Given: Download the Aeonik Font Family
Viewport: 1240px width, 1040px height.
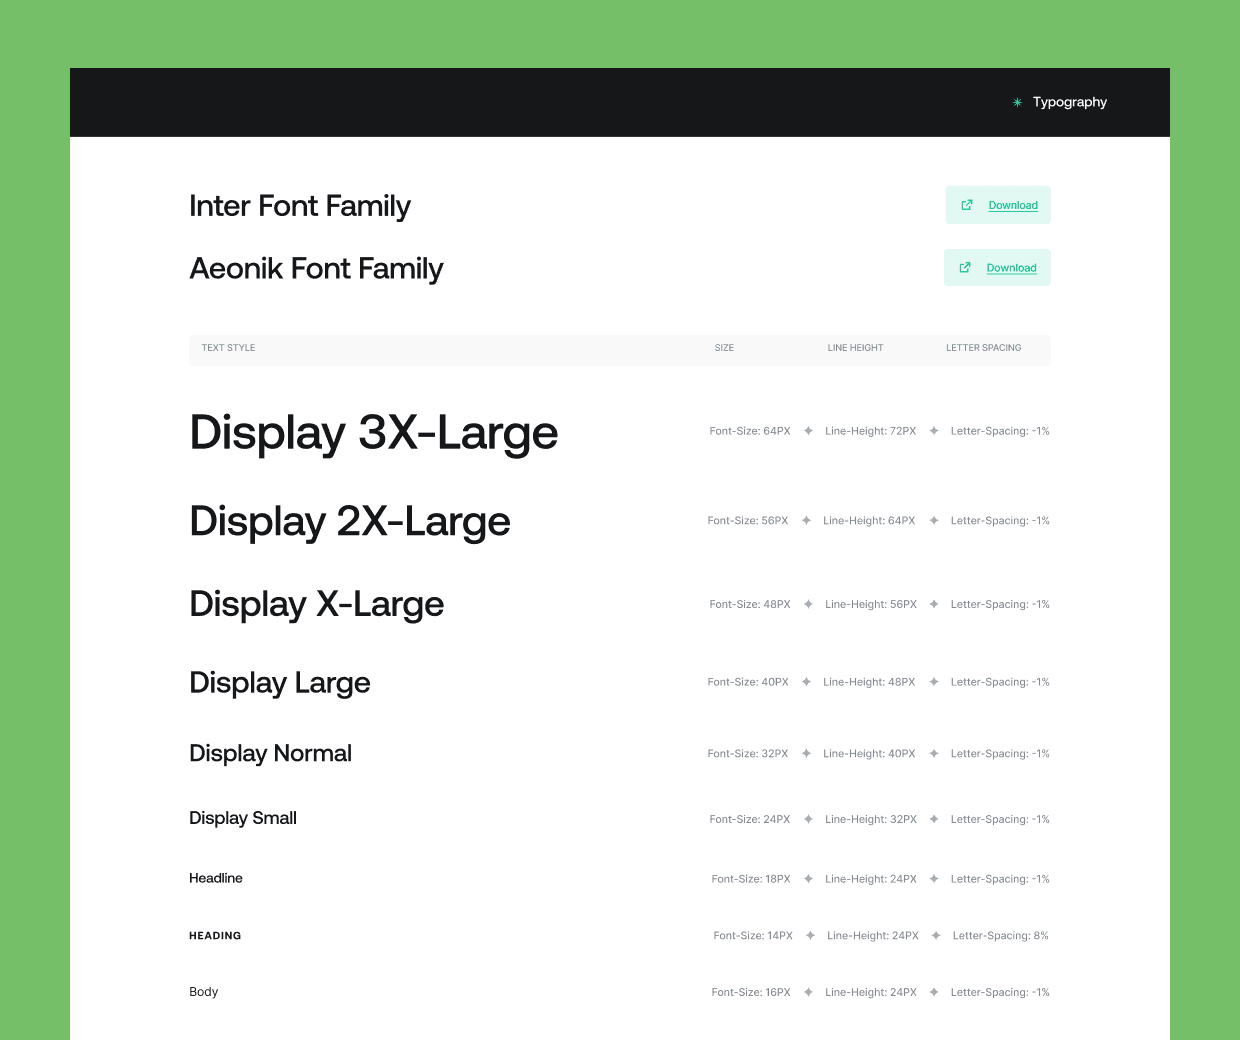Looking at the screenshot, I should click(1011, 268).
